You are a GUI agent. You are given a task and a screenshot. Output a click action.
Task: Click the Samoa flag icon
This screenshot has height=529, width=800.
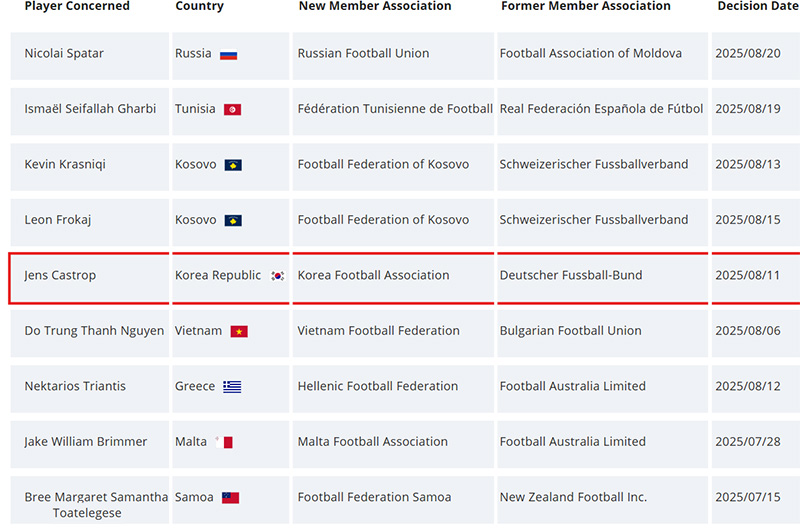click(x=230, y=498)
